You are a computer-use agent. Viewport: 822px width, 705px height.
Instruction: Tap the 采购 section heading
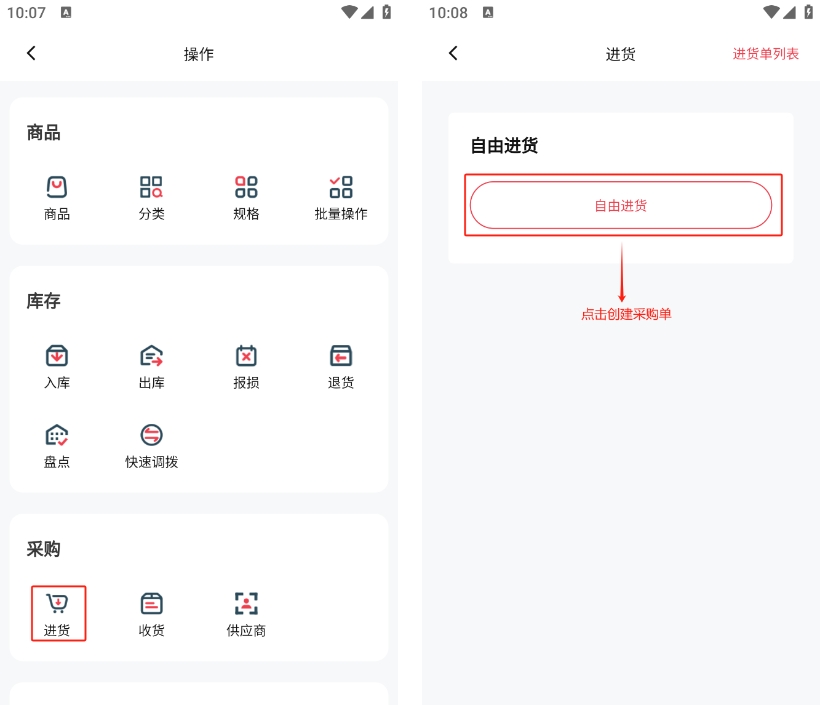tap(44, 549)
